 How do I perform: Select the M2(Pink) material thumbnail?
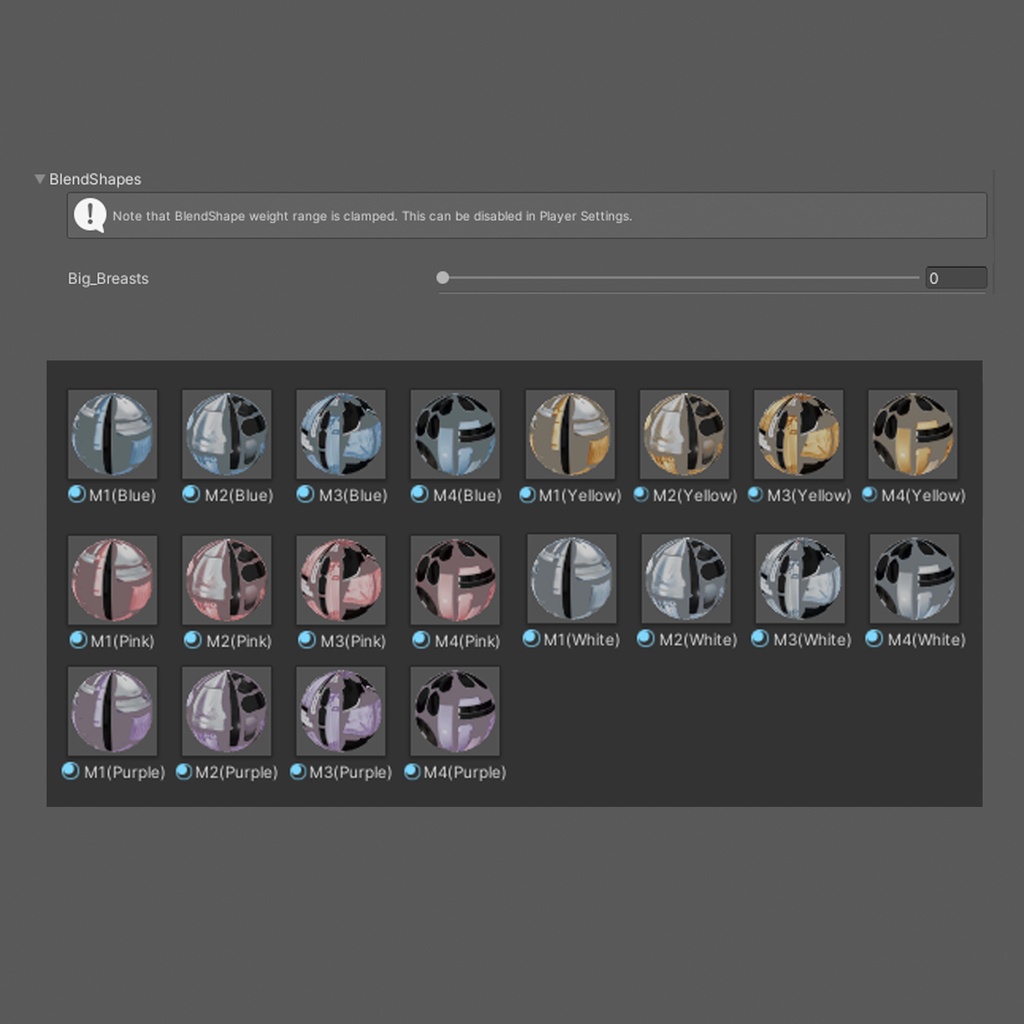(227, 580)
